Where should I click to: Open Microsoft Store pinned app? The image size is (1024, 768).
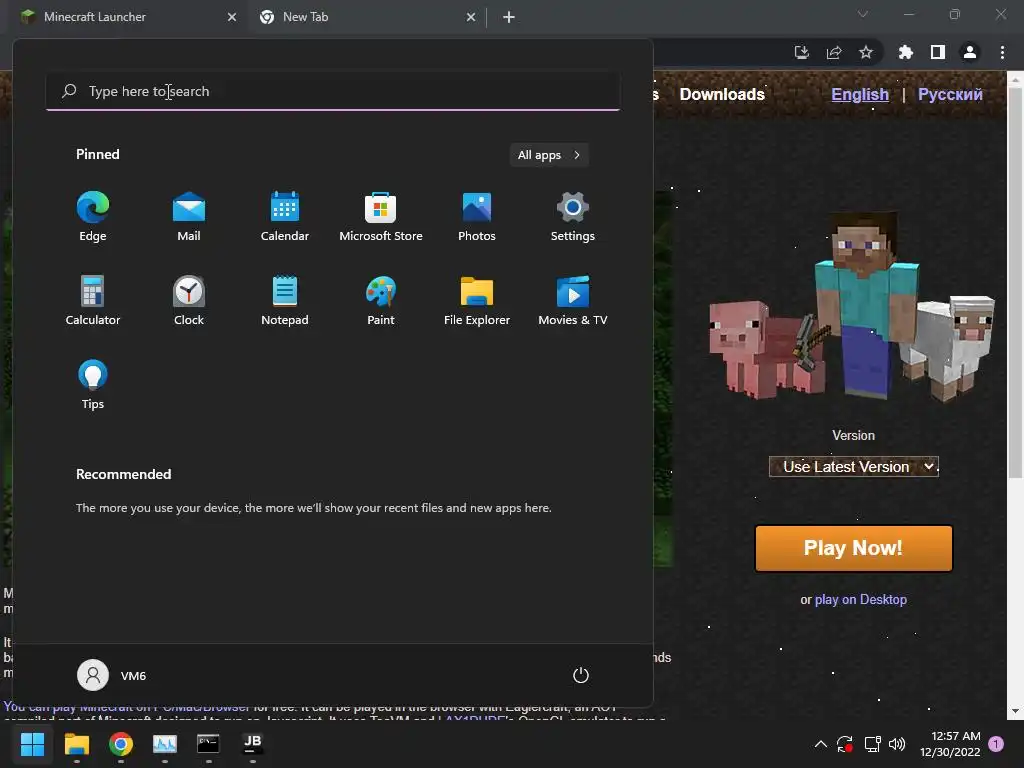tap(381, 217)
